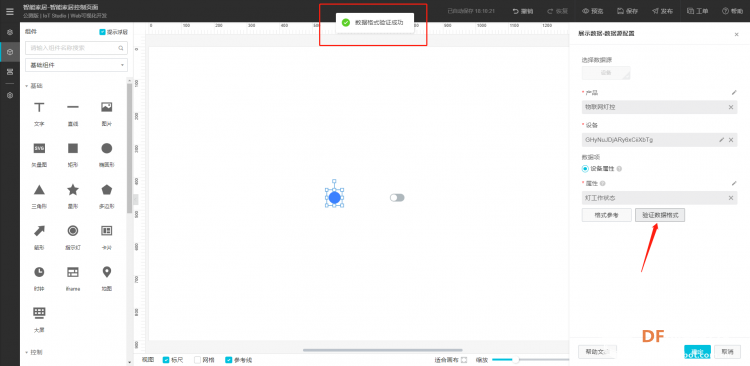Select the 文字 text component
Image resolution: width=750 pixels, height=366 pixels.
tap(39, 113)
